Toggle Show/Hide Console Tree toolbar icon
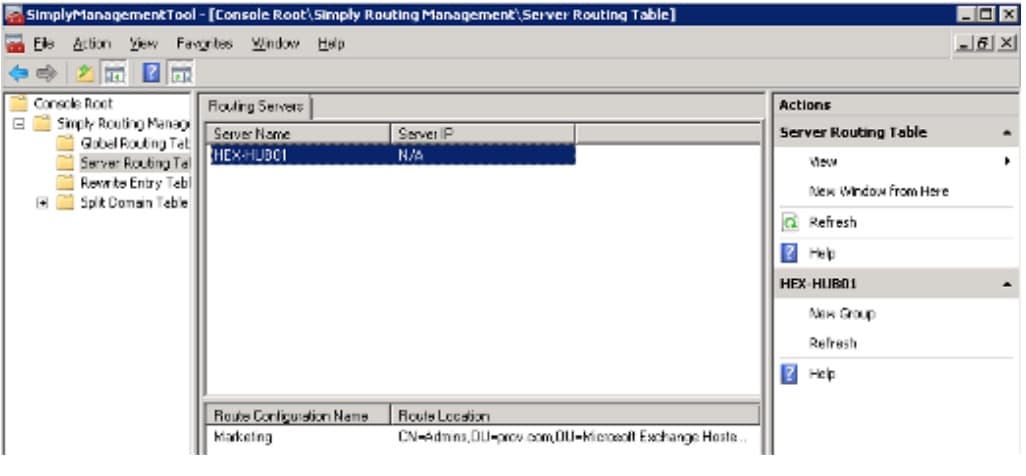This screenshot has width=1026, height=476. (114, 73)
